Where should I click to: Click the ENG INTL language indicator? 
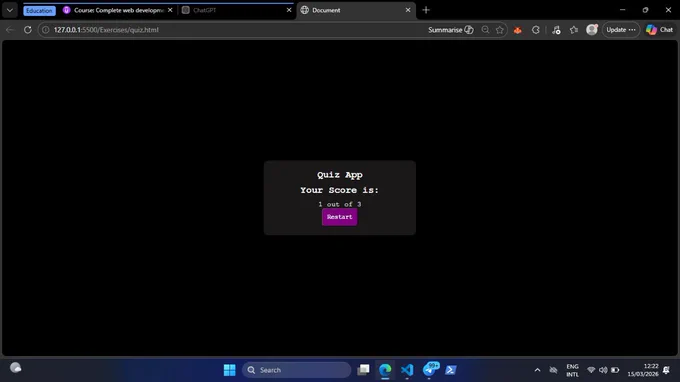tap(572, 370)
